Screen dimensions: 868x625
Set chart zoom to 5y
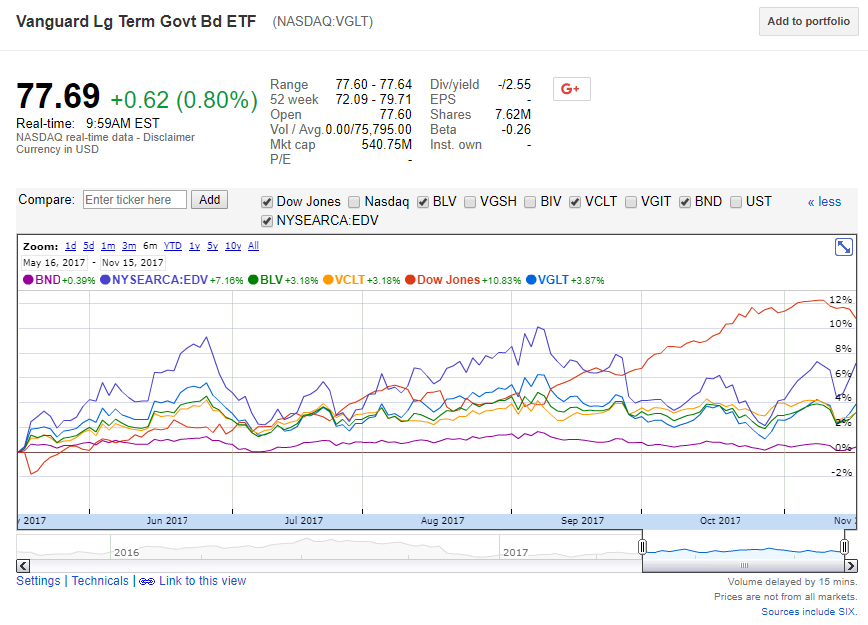click(x=213, y=246)
